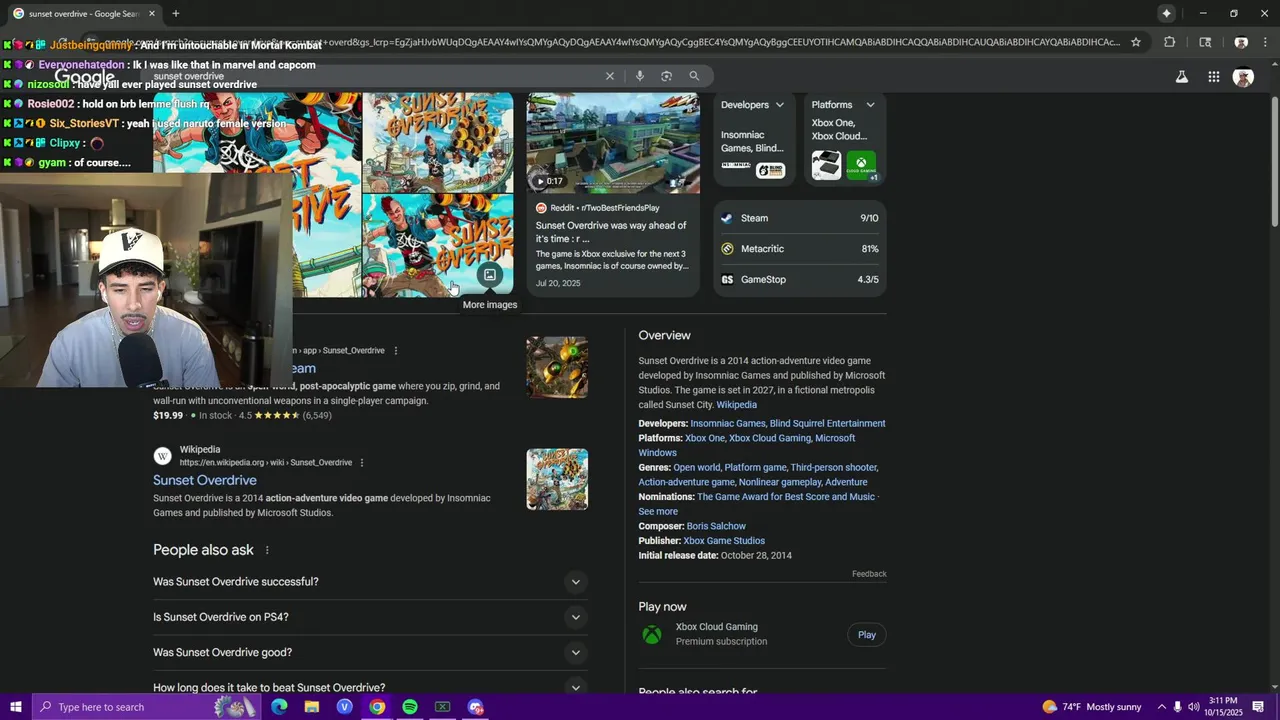Open the Game Award for Best Score link
Screen dimensions: 1280x720
tap(786, 497)
